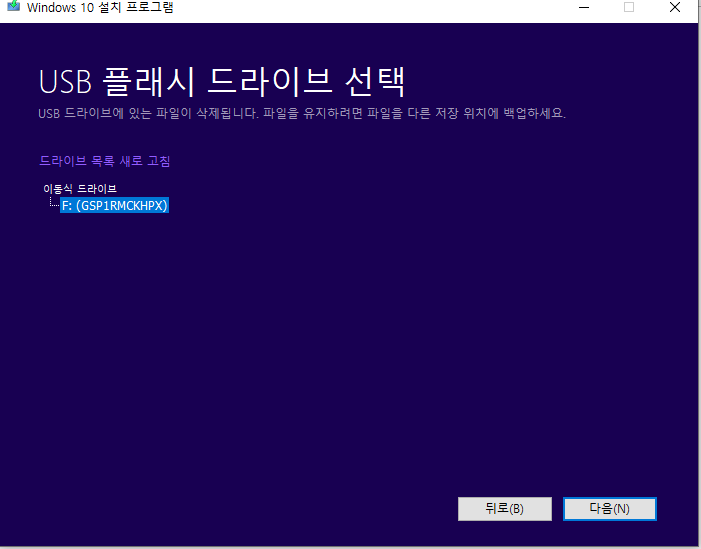
Task: Close the Windows 10 setup window
Action: (675, 7)
